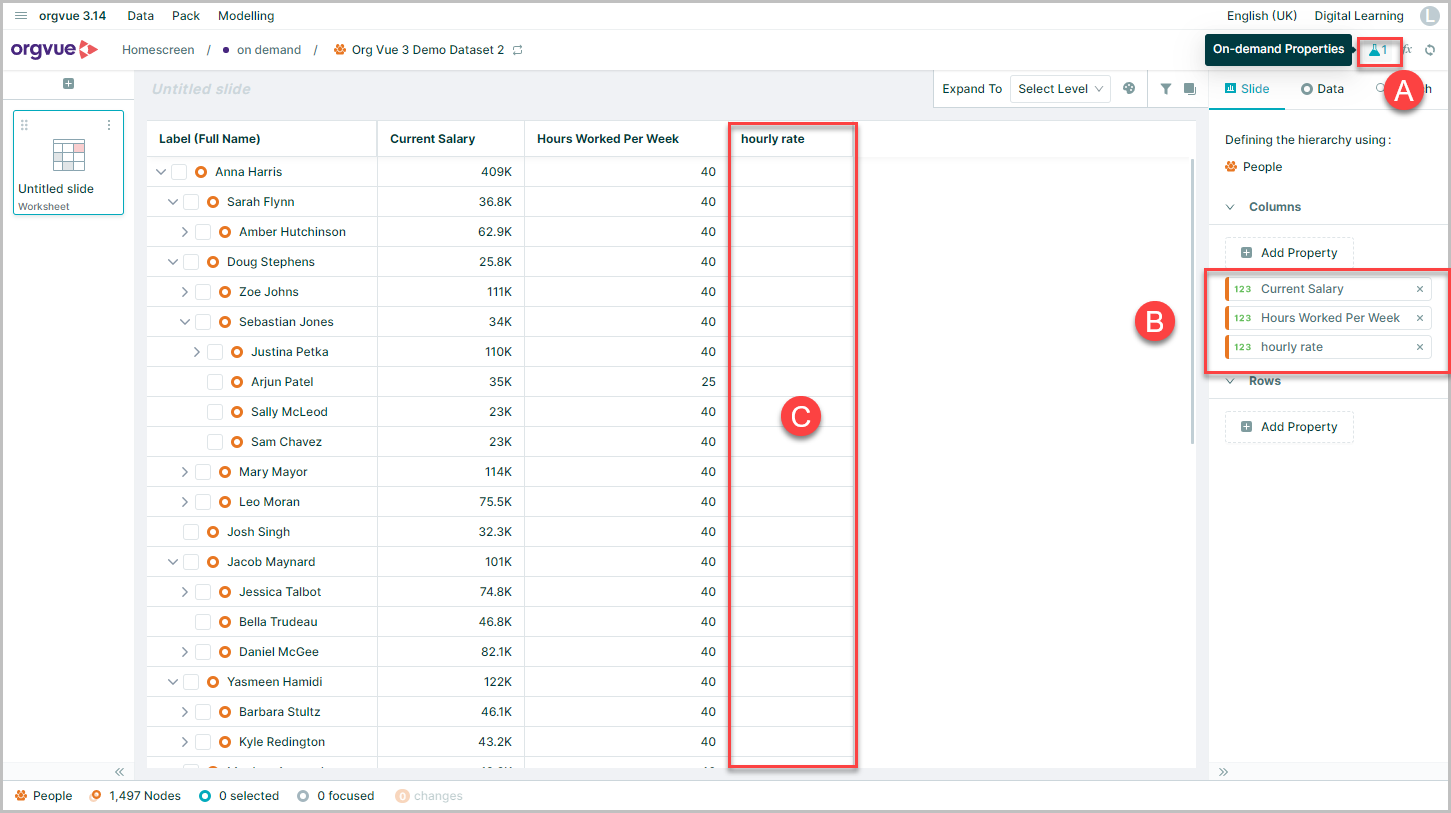Click the dataset sync icon after Demo Dataset 2
The height and width of the screenshot is (813, 1451).
tap(517, 50)
